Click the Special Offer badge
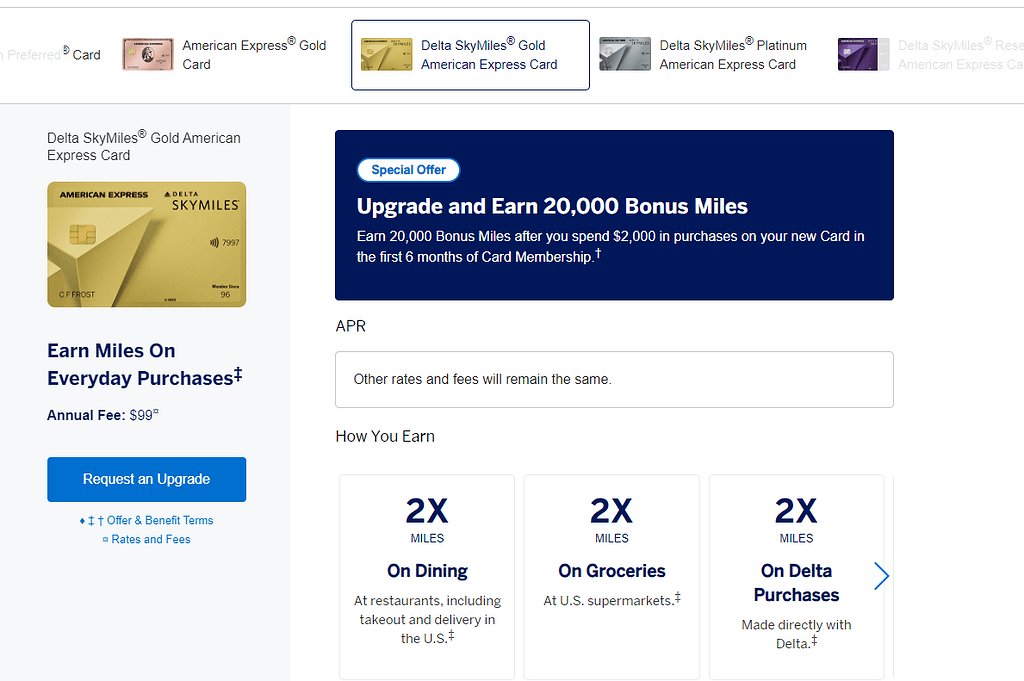Screen dimensions: 1024x681 [x=408, y=169]
